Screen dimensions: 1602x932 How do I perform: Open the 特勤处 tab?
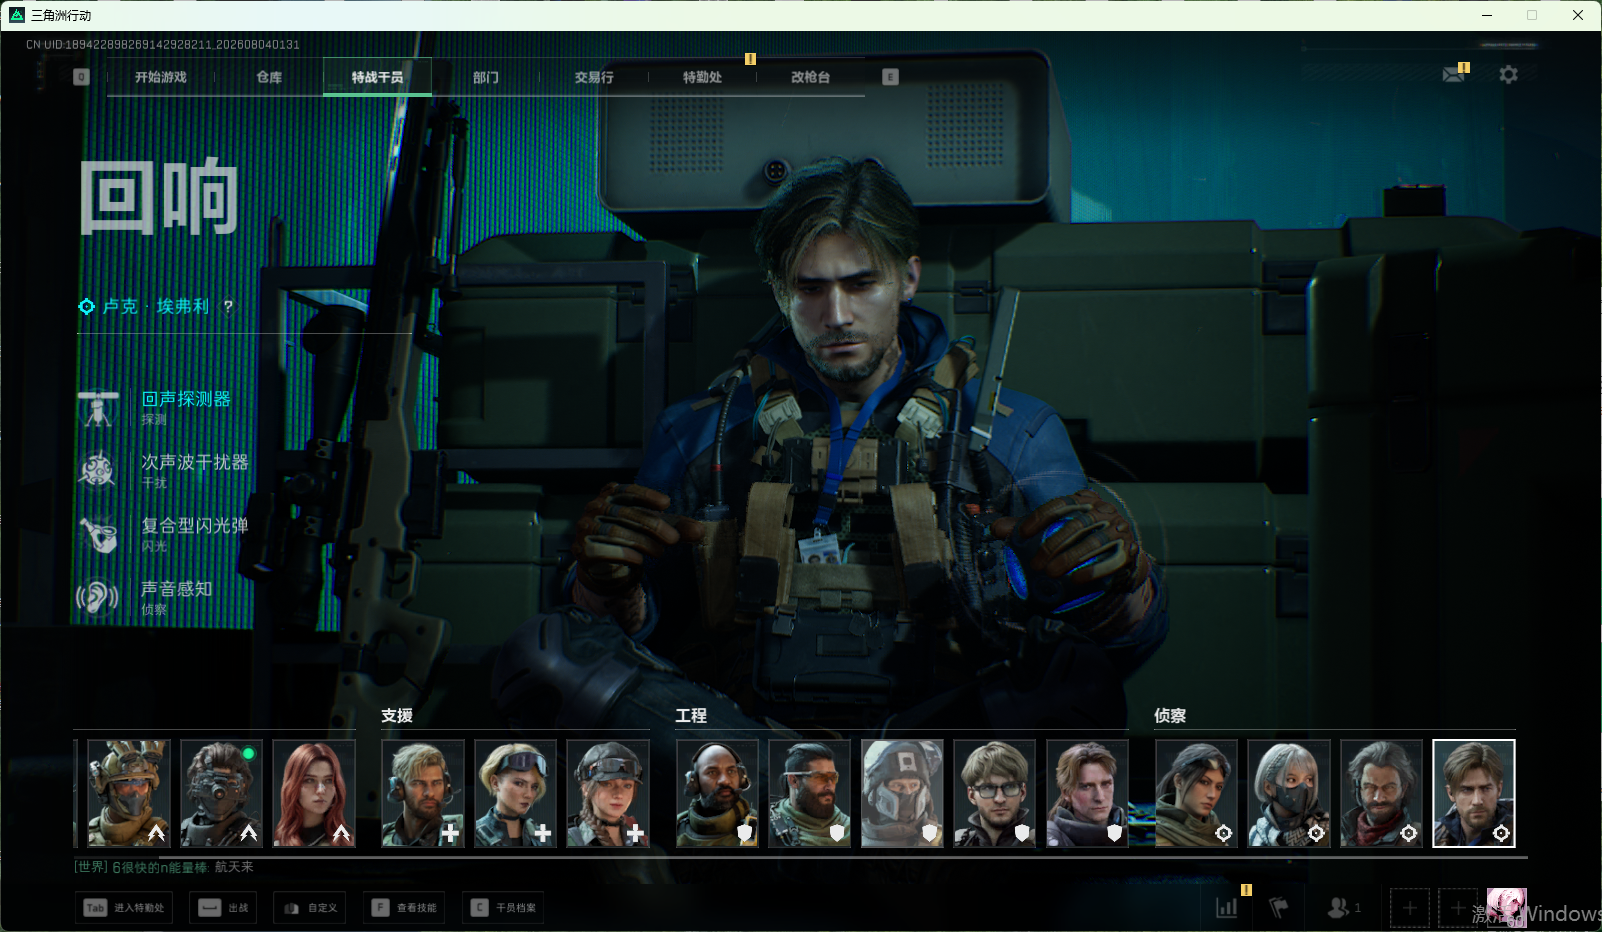point(702,77)
